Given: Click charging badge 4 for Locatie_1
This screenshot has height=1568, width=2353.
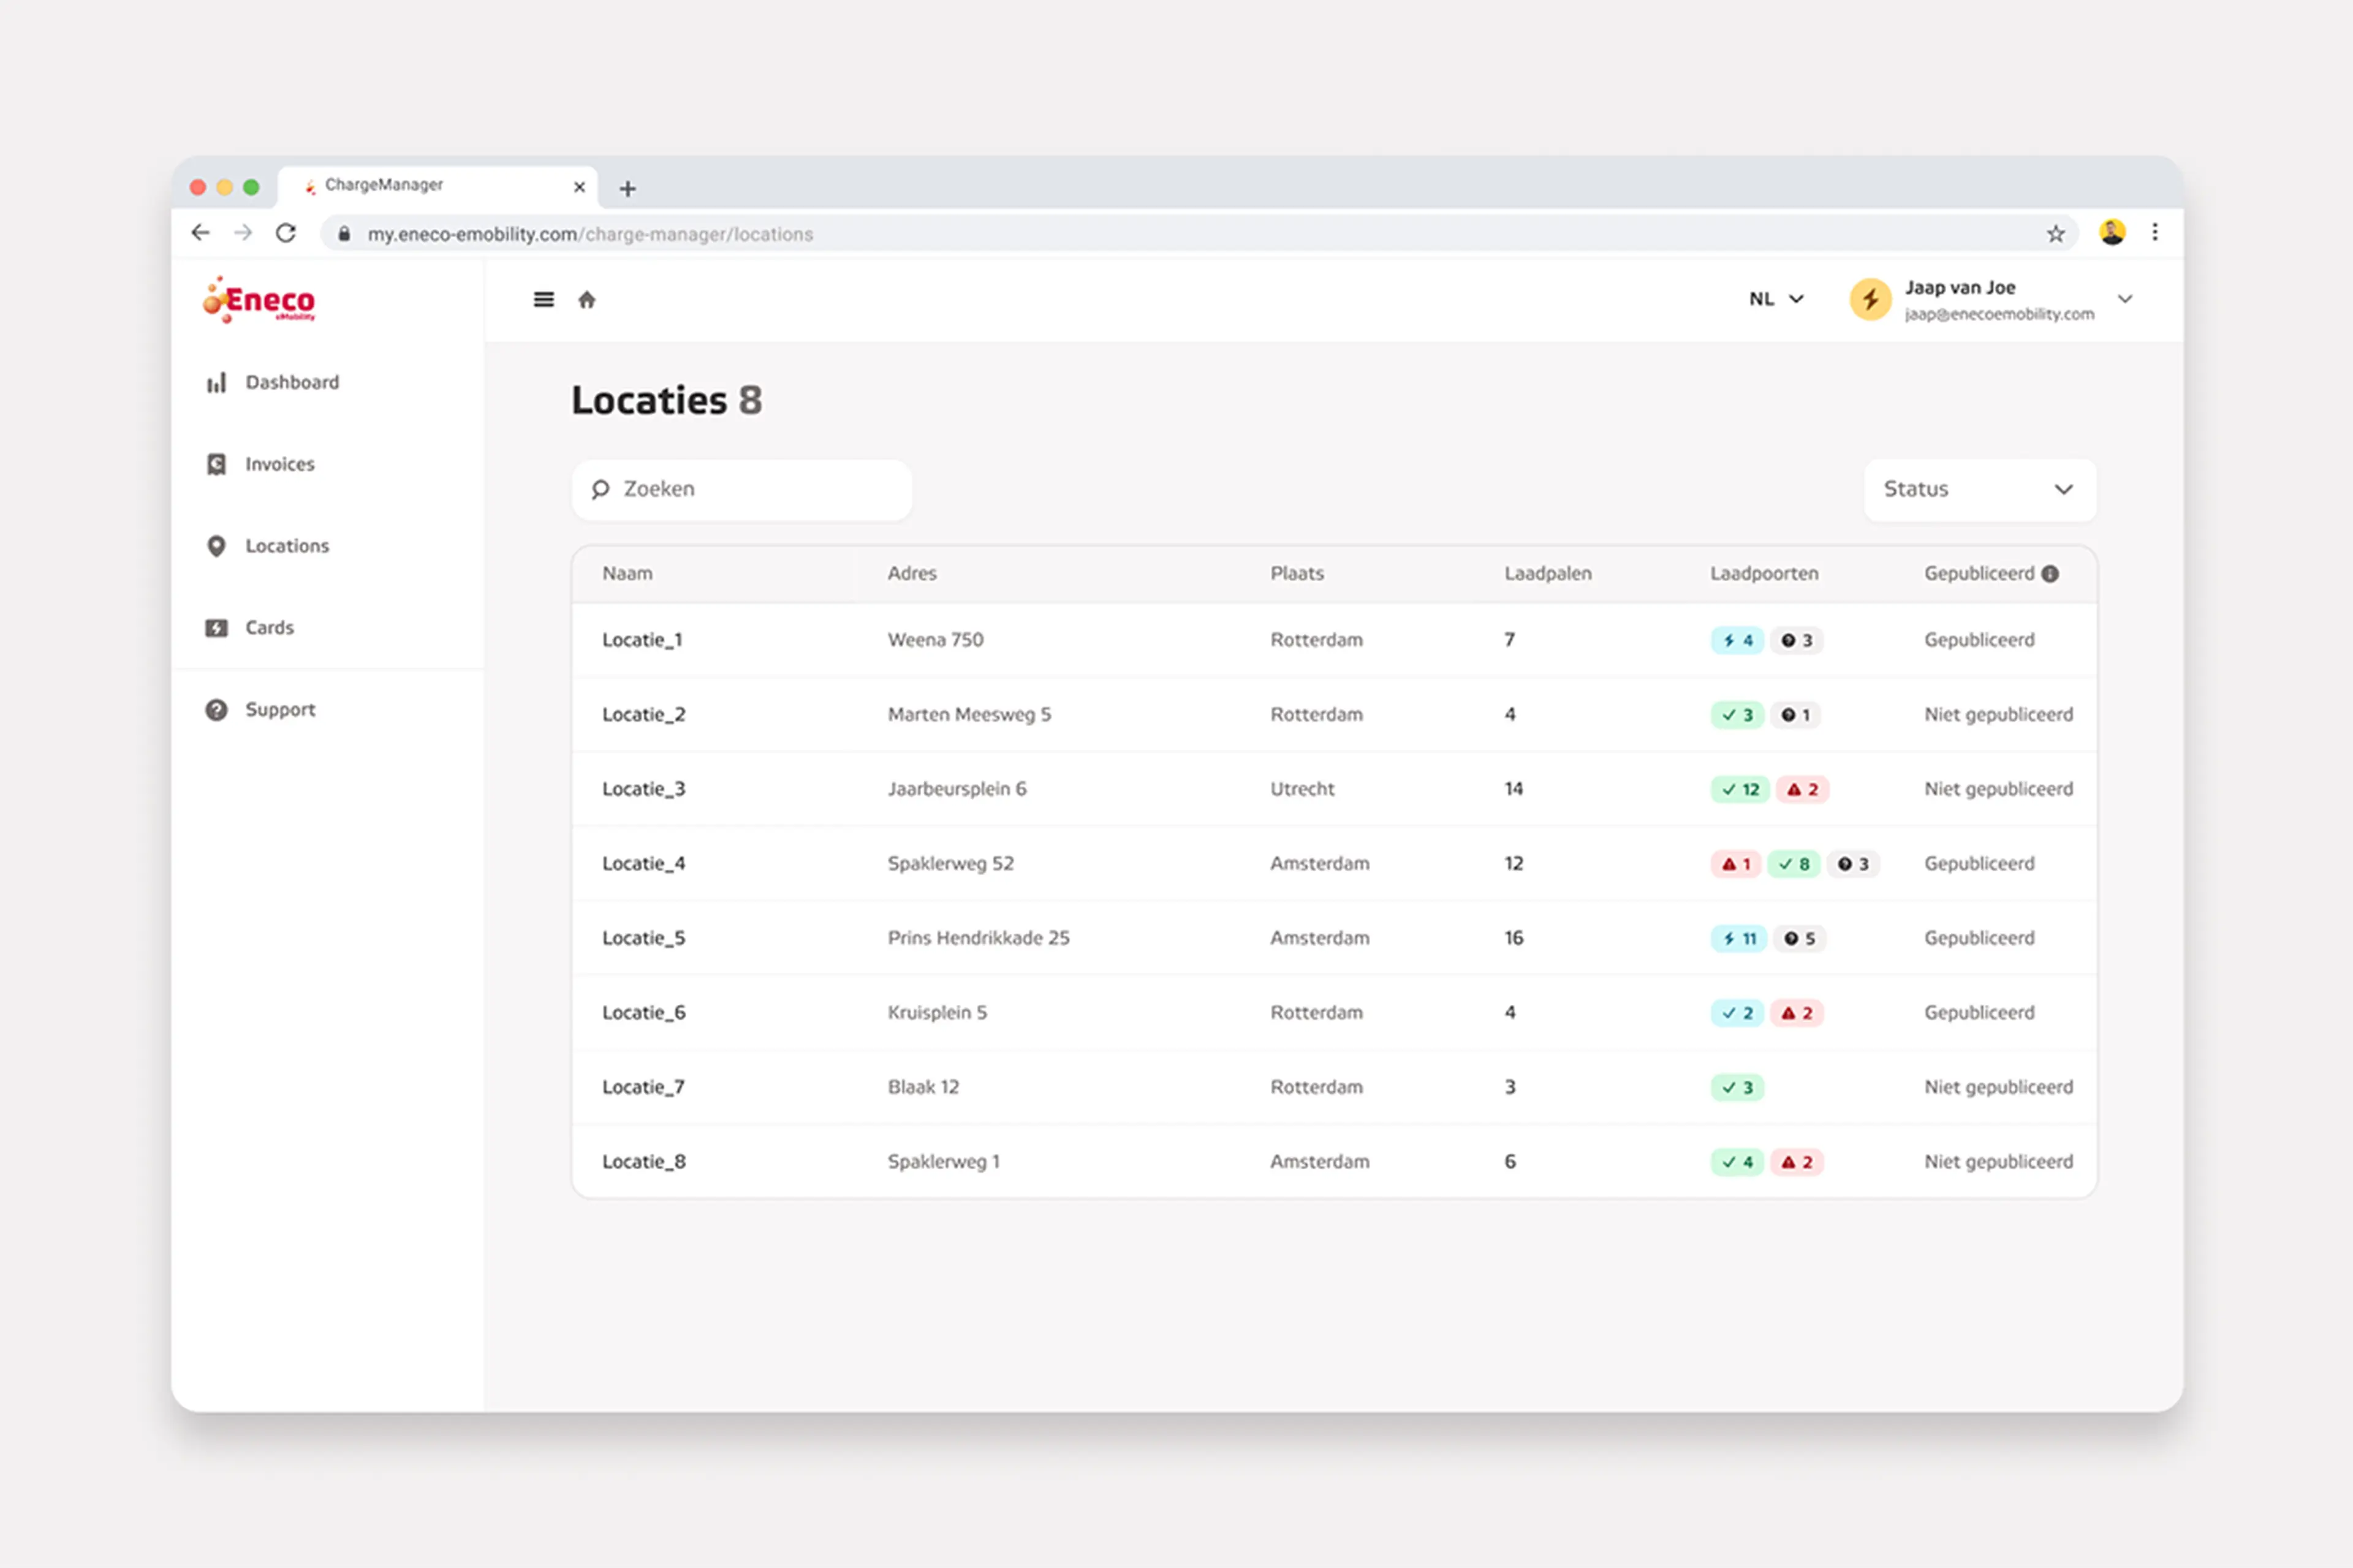Looking at the screenshot, I should (x=1737, y=640).
